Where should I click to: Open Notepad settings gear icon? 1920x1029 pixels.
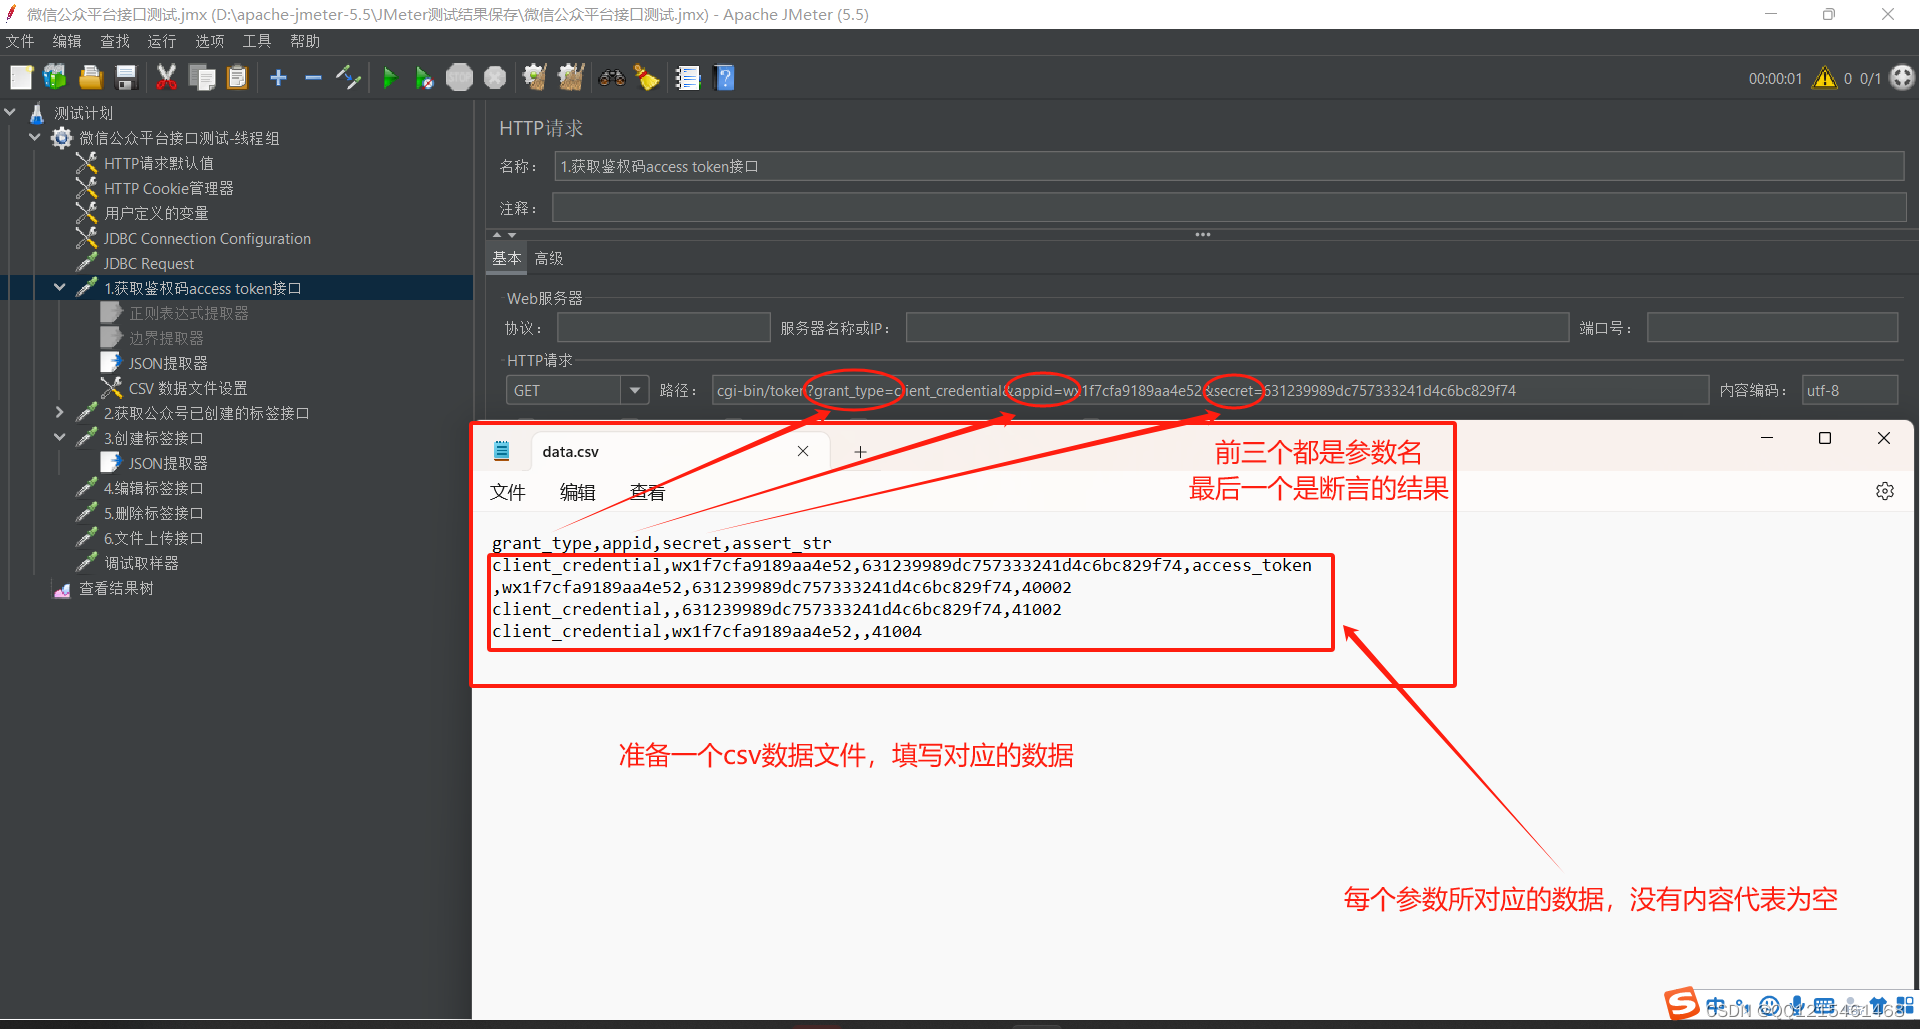[1885, 491]
